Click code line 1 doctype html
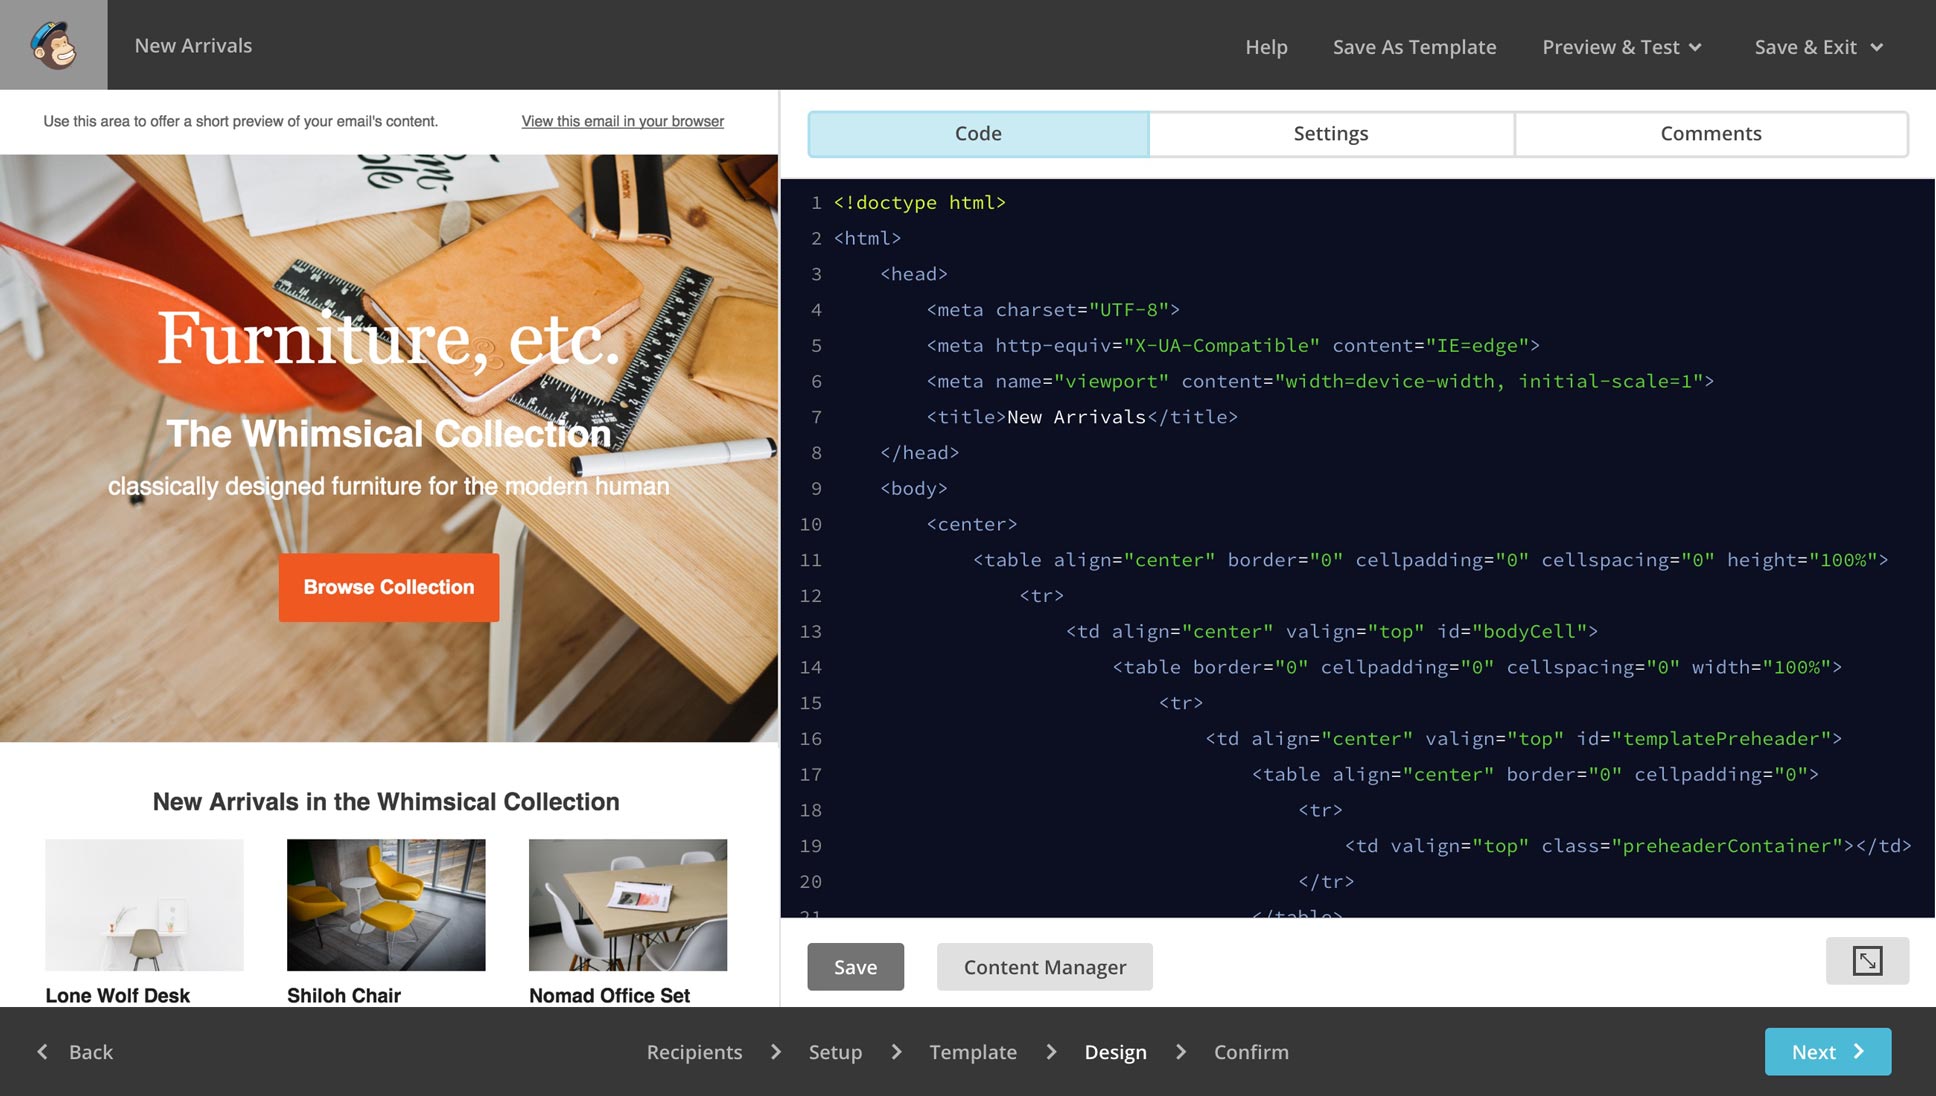 pos(919,203)
